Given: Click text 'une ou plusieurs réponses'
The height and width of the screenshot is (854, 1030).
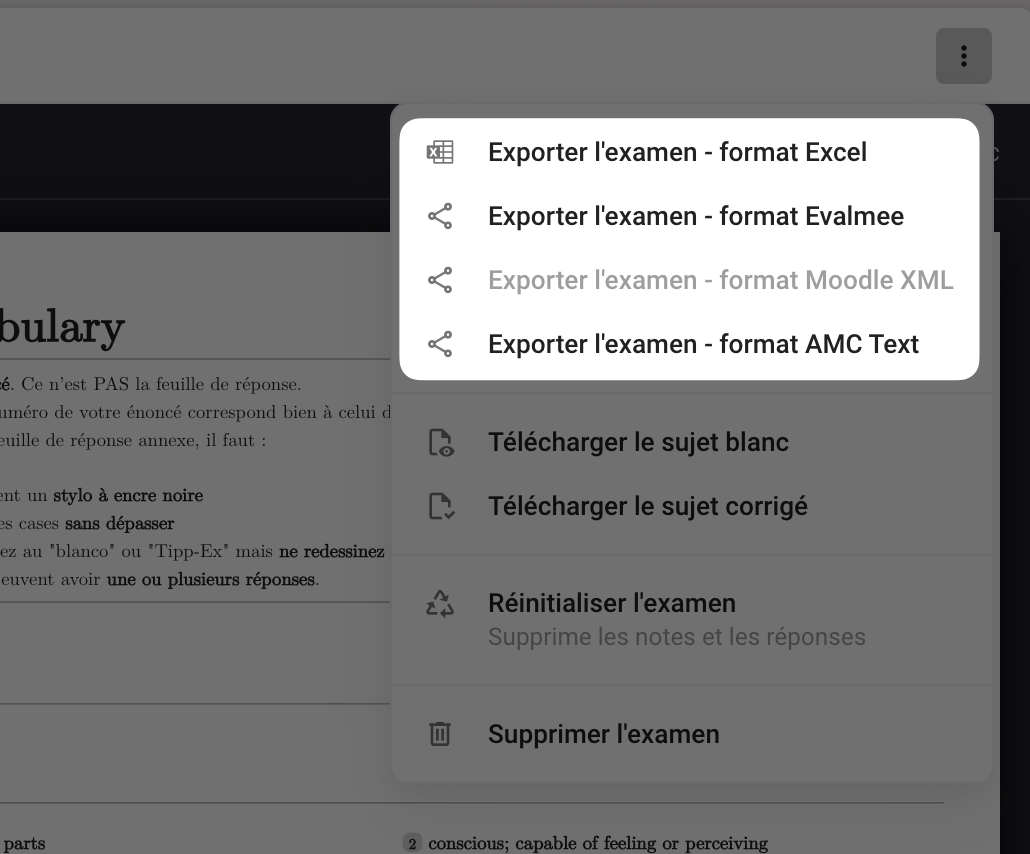Looking at the screenshot, I should (x=211, y=579).
